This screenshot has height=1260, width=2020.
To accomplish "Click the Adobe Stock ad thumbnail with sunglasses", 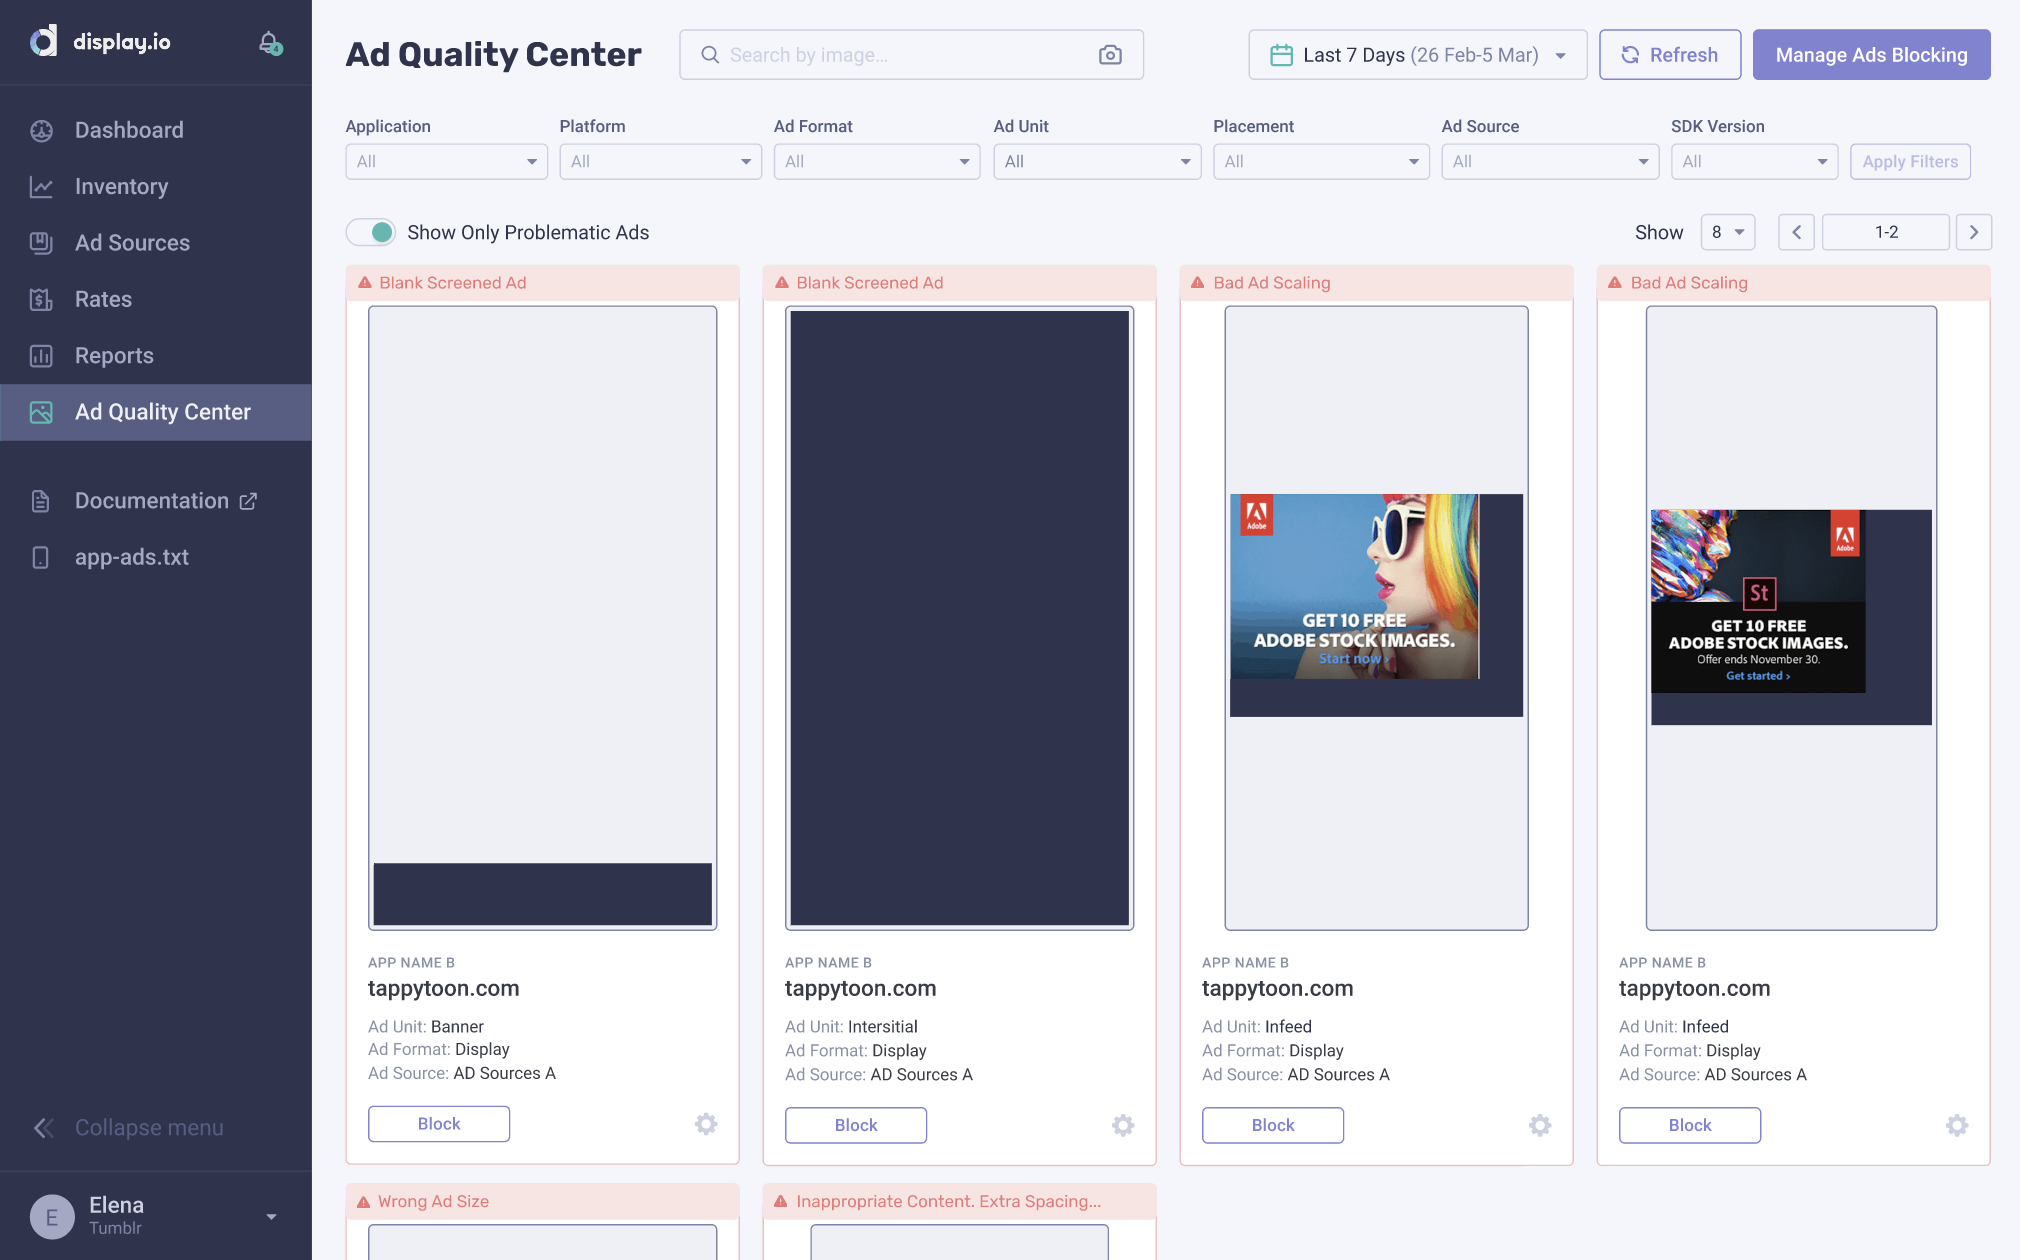I will coord(1355,586).
